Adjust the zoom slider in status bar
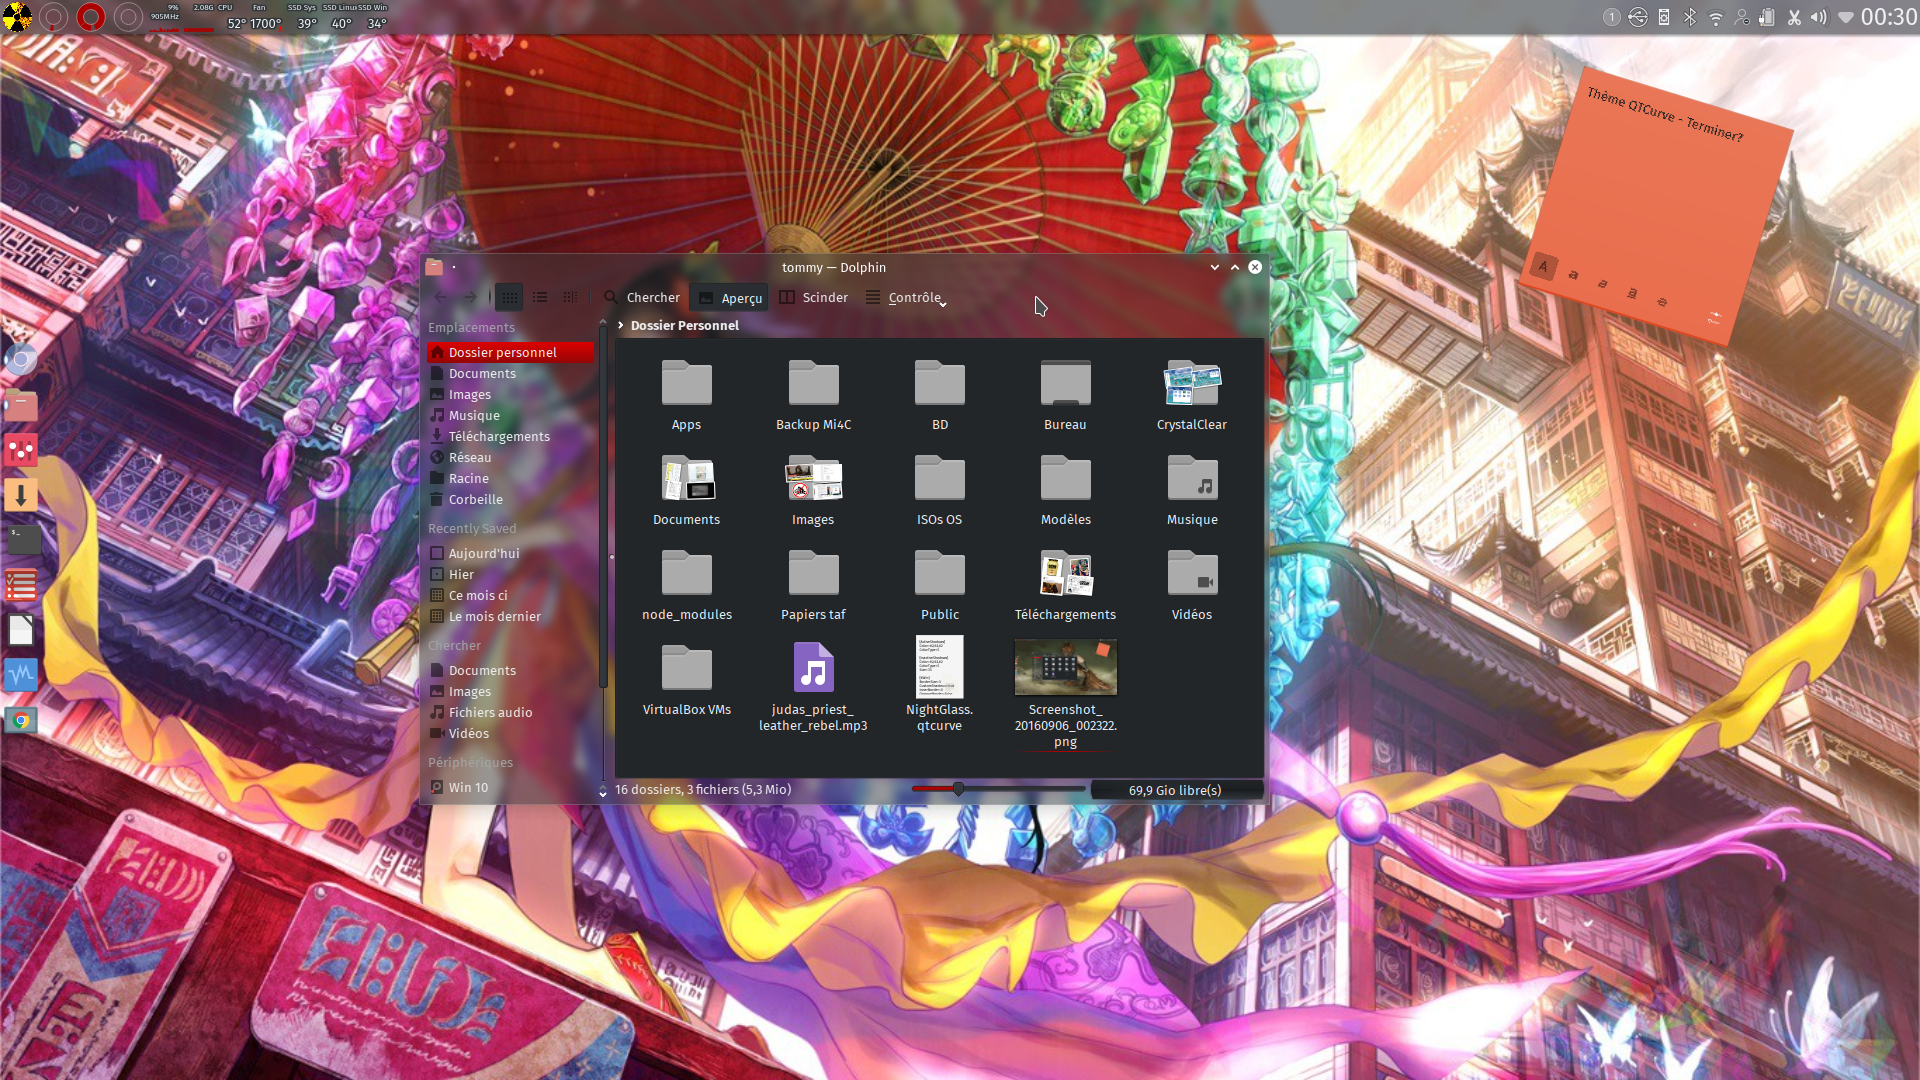Image resolution: width=1920 pixels, height=1080 pixels. [998, 789]
